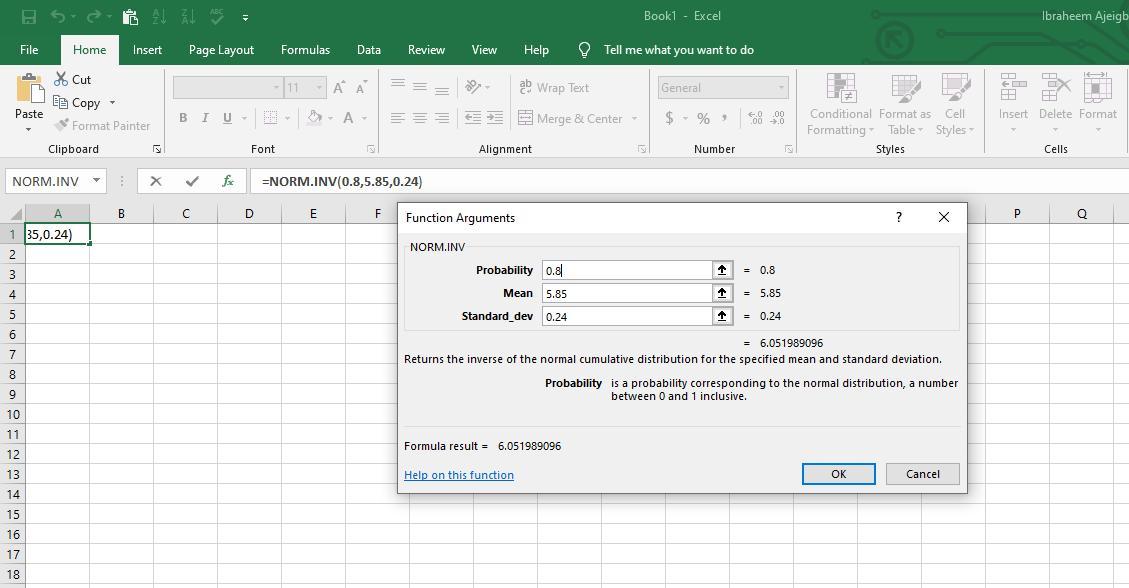
Task: Expand the Name Box function dropdown
Action: coord(97,181)
